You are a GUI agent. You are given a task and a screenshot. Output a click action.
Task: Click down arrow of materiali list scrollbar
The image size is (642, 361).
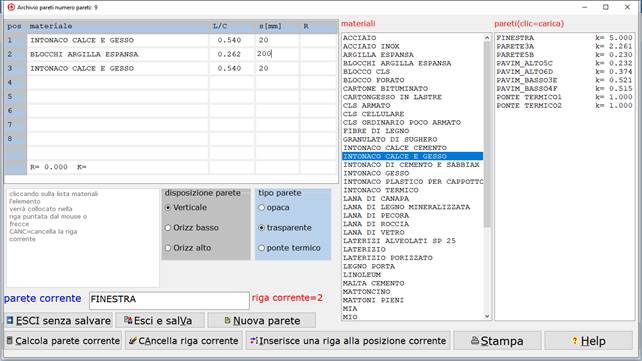[x=487, y=316]
